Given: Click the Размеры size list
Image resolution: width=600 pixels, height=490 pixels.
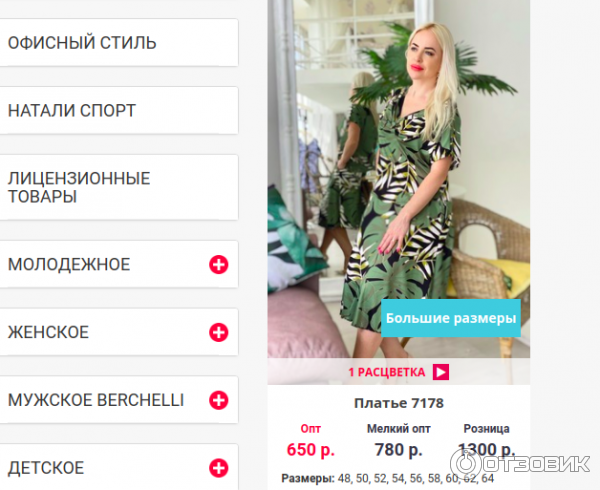Looking at the screenshot, I should (x=387, y=478).
